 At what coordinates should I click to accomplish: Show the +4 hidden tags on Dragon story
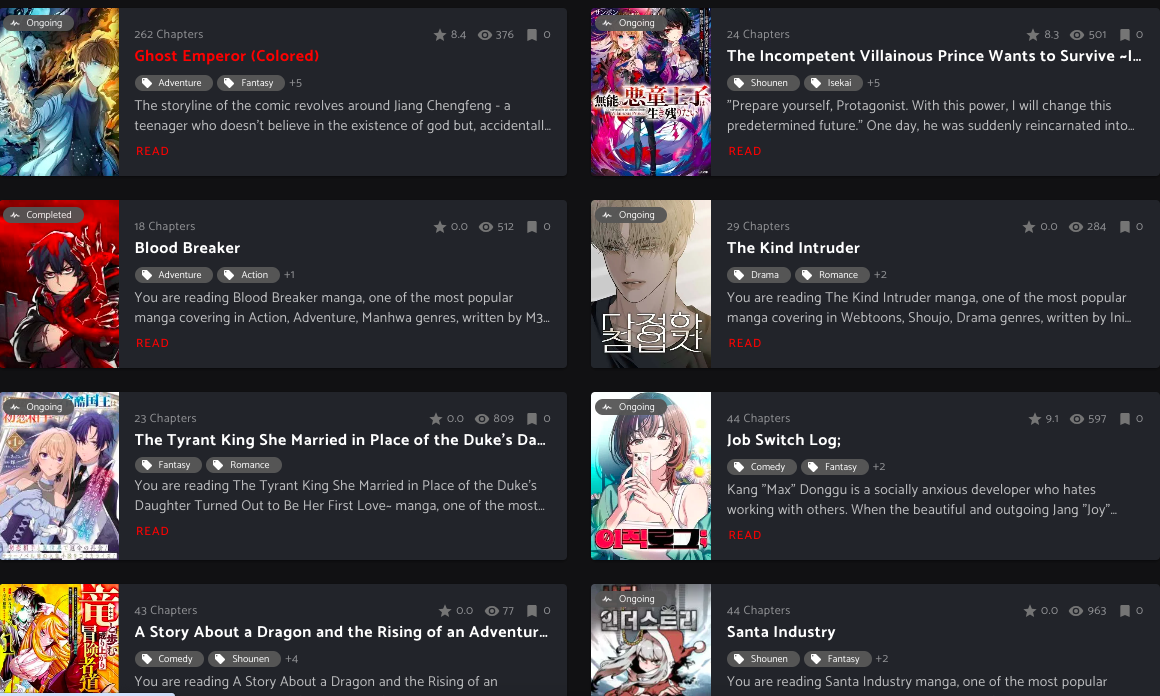click(291, 659)
